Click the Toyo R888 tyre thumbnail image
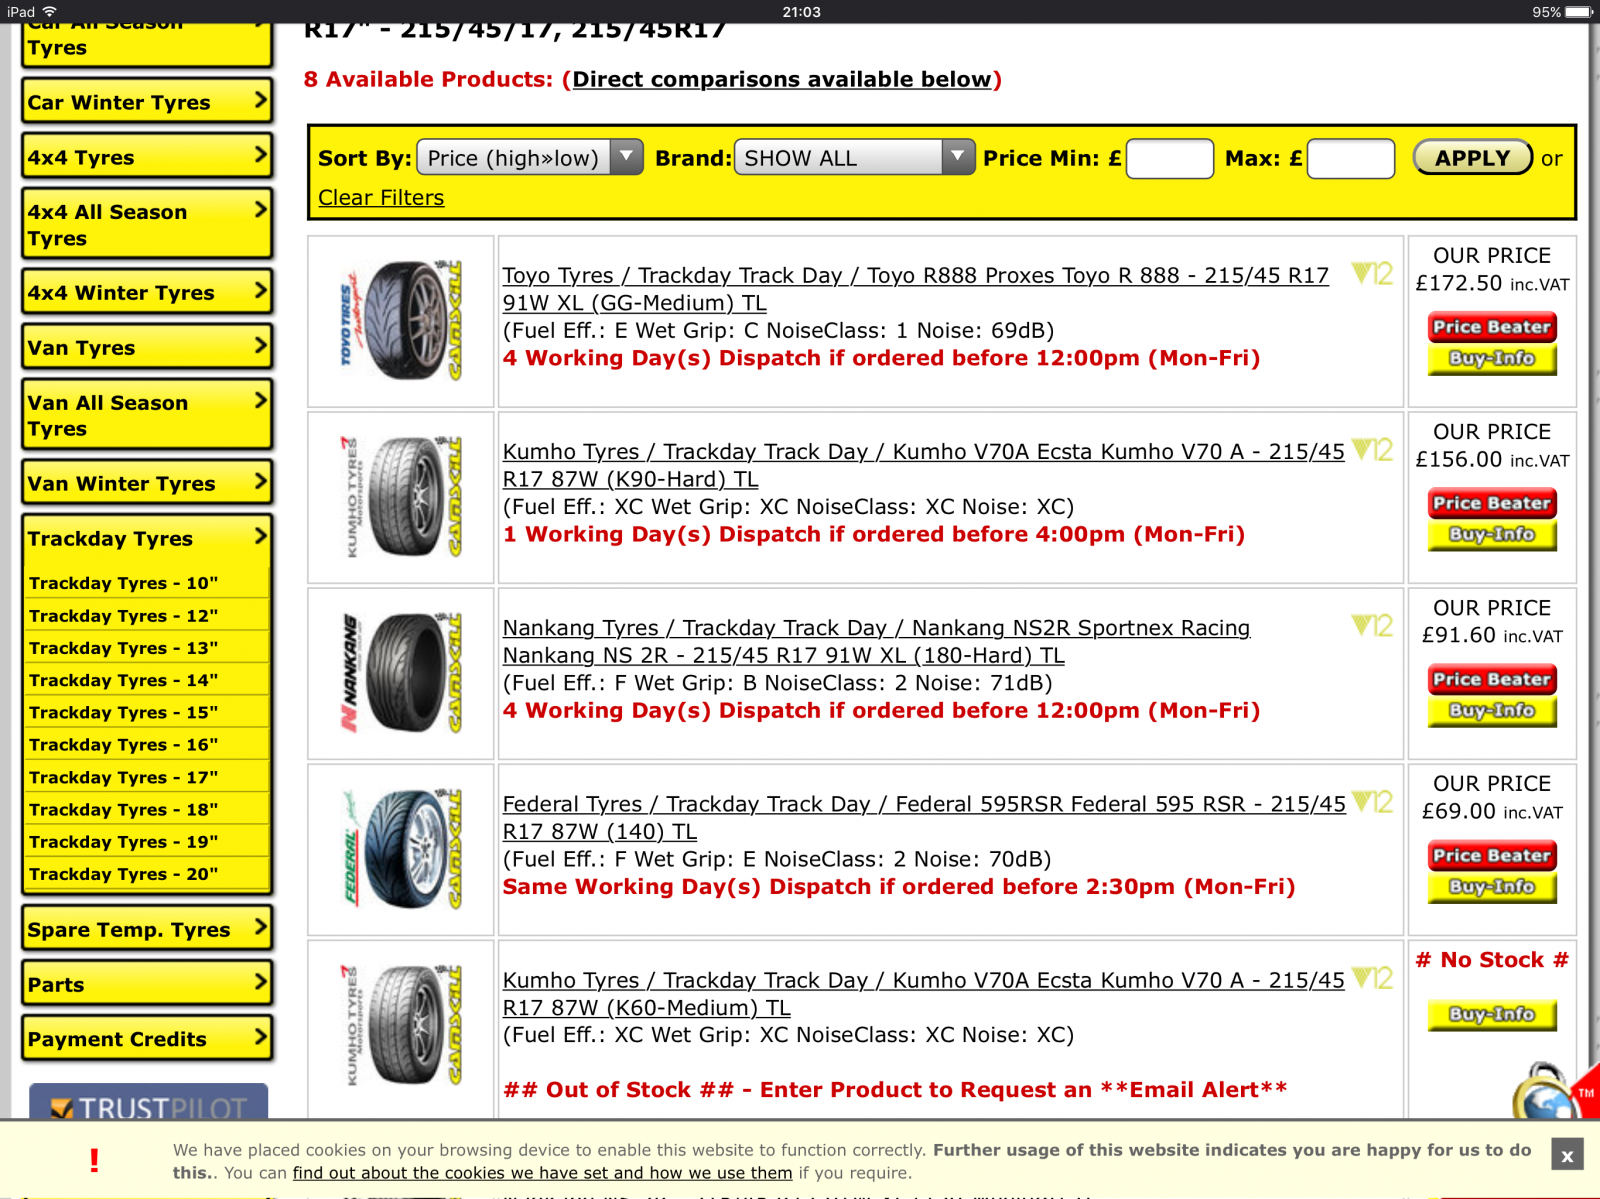Viewport: 1600px width, 1199px height. 401,321
